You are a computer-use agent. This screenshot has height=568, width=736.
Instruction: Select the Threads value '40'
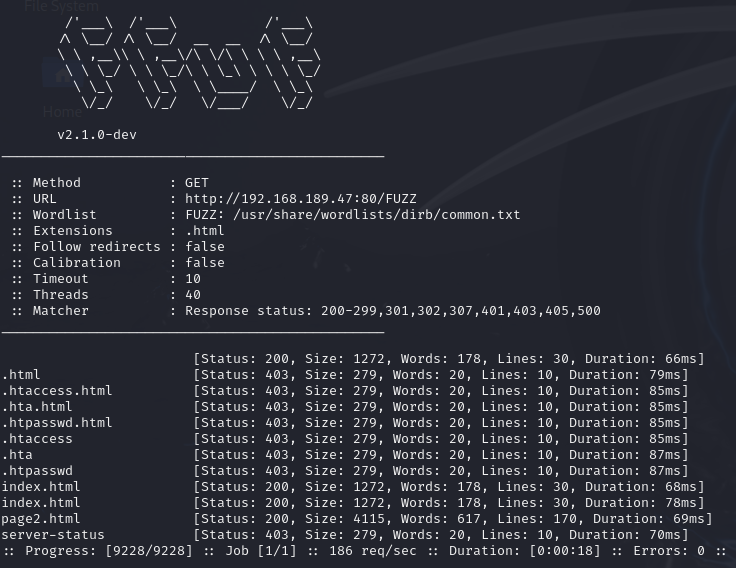click(x=193, y=295)
